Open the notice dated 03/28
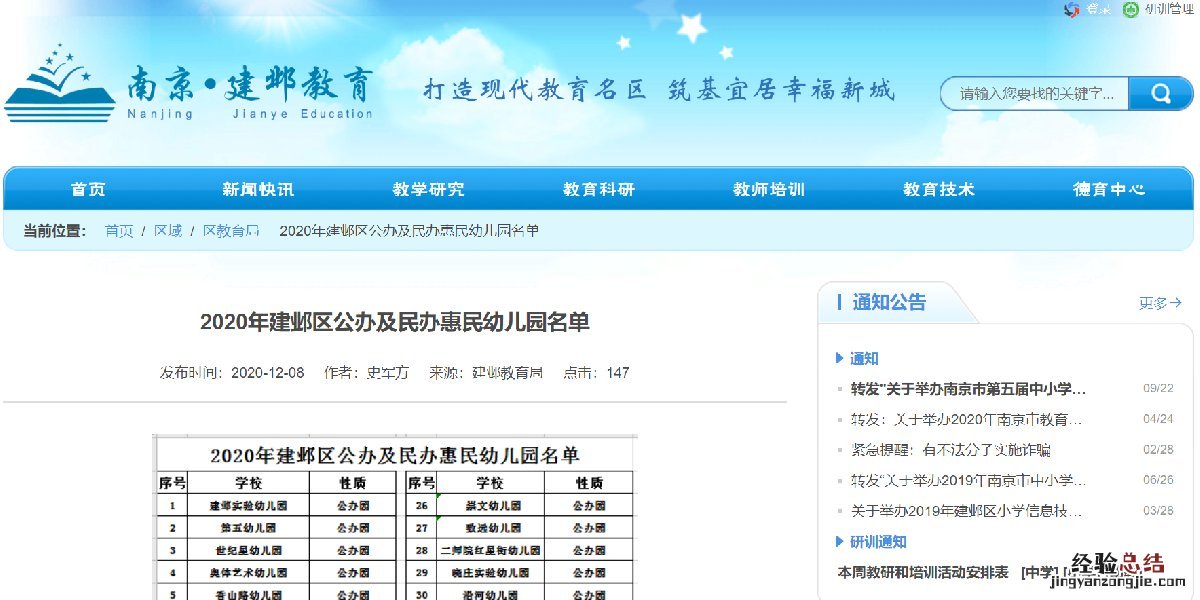Viewport: 1200px width, 600px height. [966, 511]
